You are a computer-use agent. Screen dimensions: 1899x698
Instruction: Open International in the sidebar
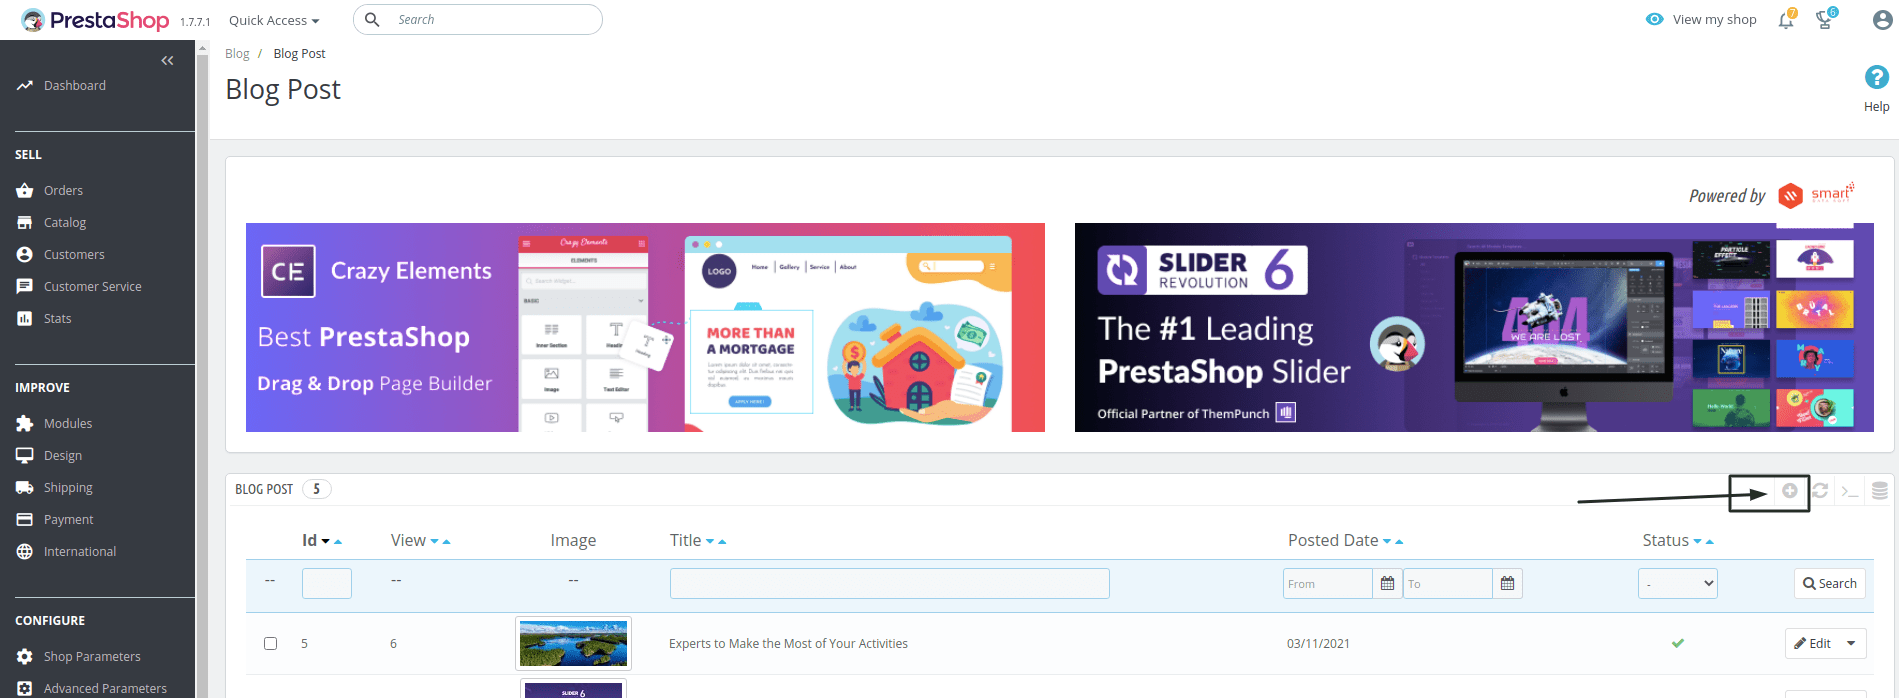pos(80,551)
